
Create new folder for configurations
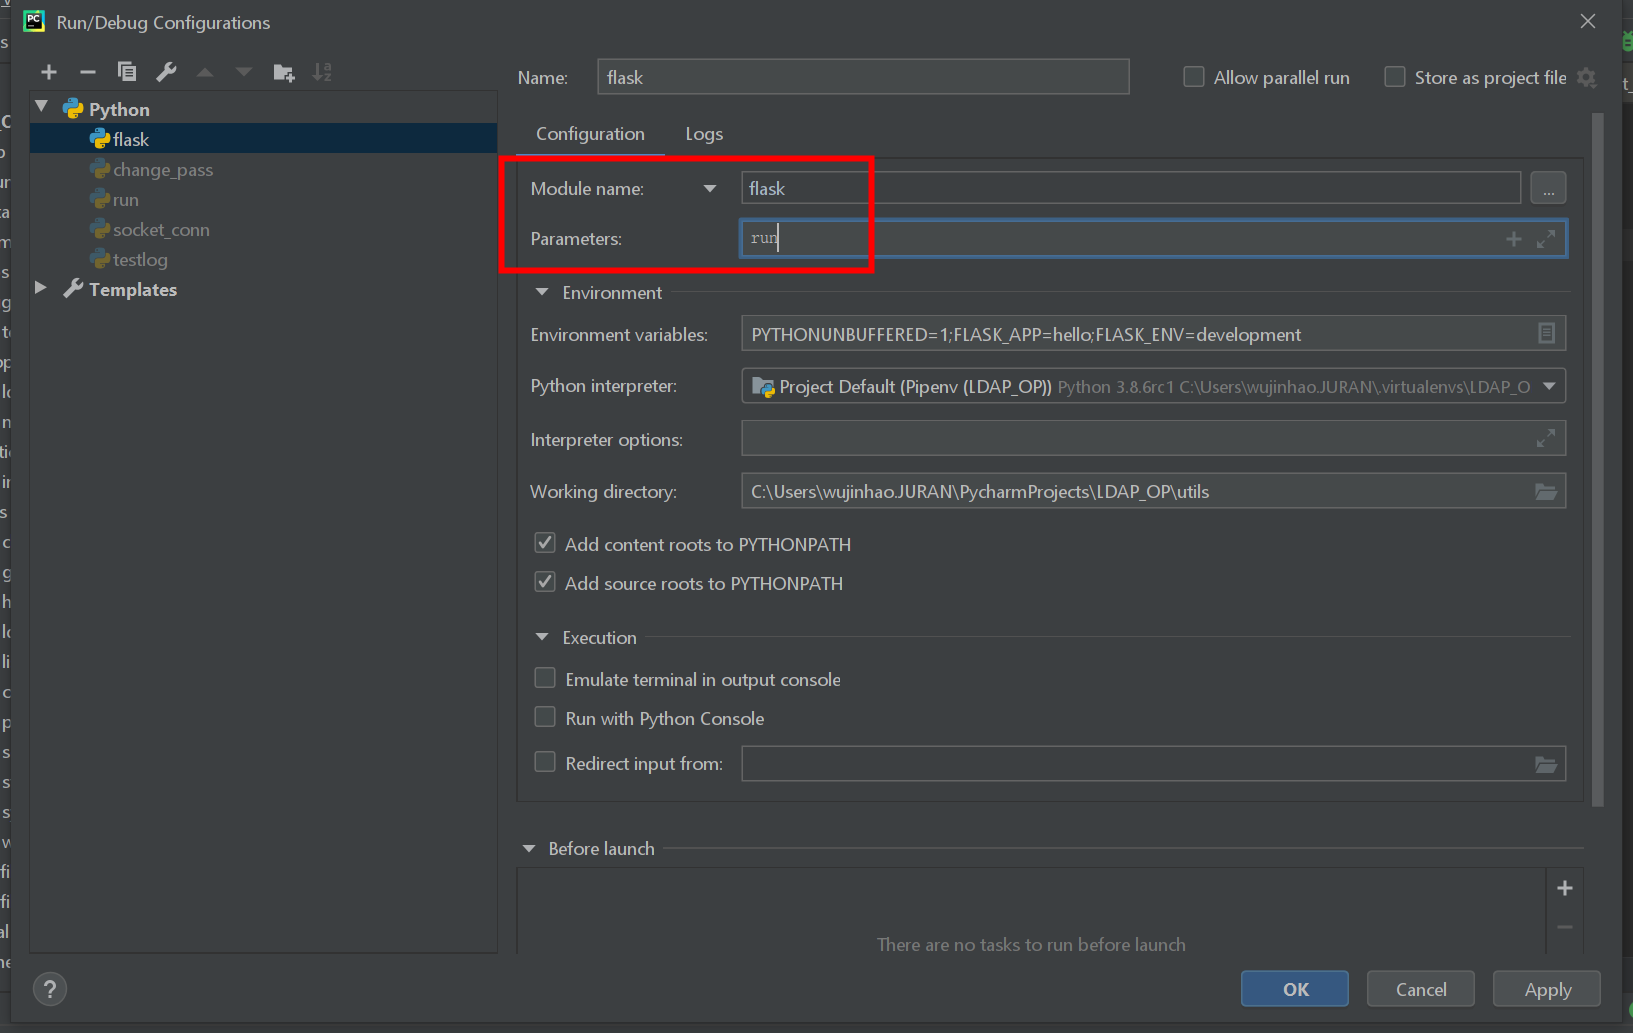[284, 72]
